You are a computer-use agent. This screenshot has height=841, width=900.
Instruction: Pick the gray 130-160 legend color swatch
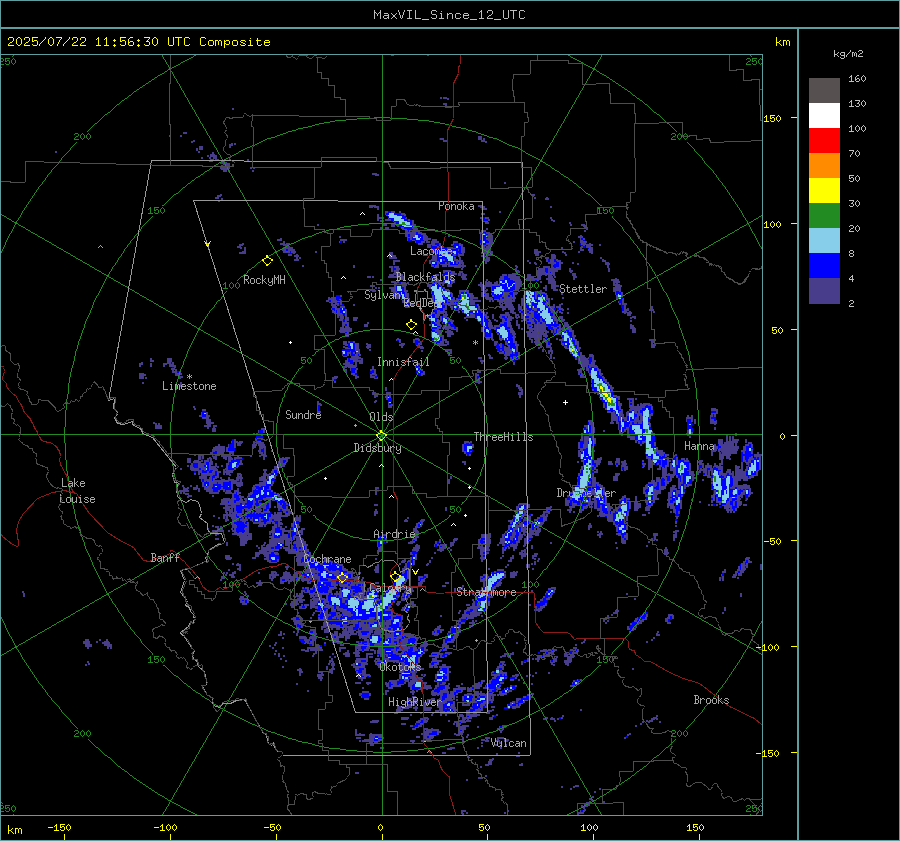824,91
